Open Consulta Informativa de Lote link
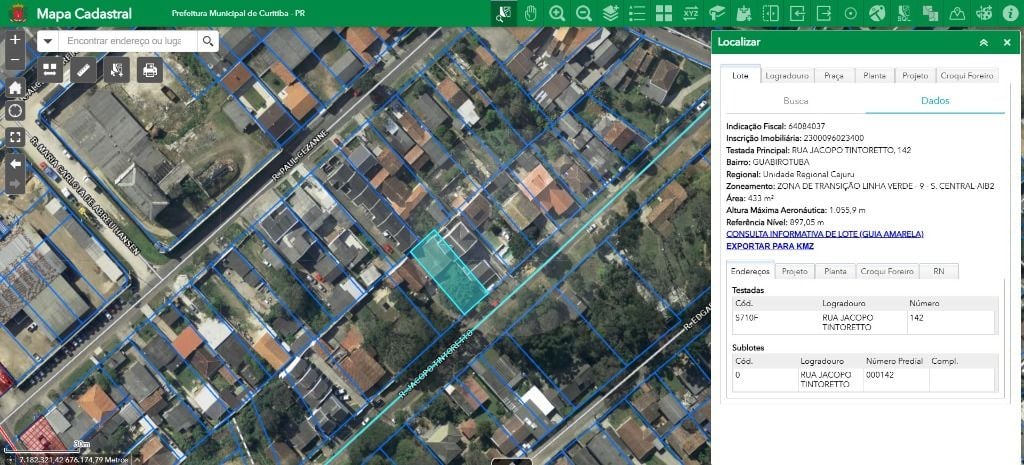Viewport: 1024px width, 465px height. [x=824, y=234]
